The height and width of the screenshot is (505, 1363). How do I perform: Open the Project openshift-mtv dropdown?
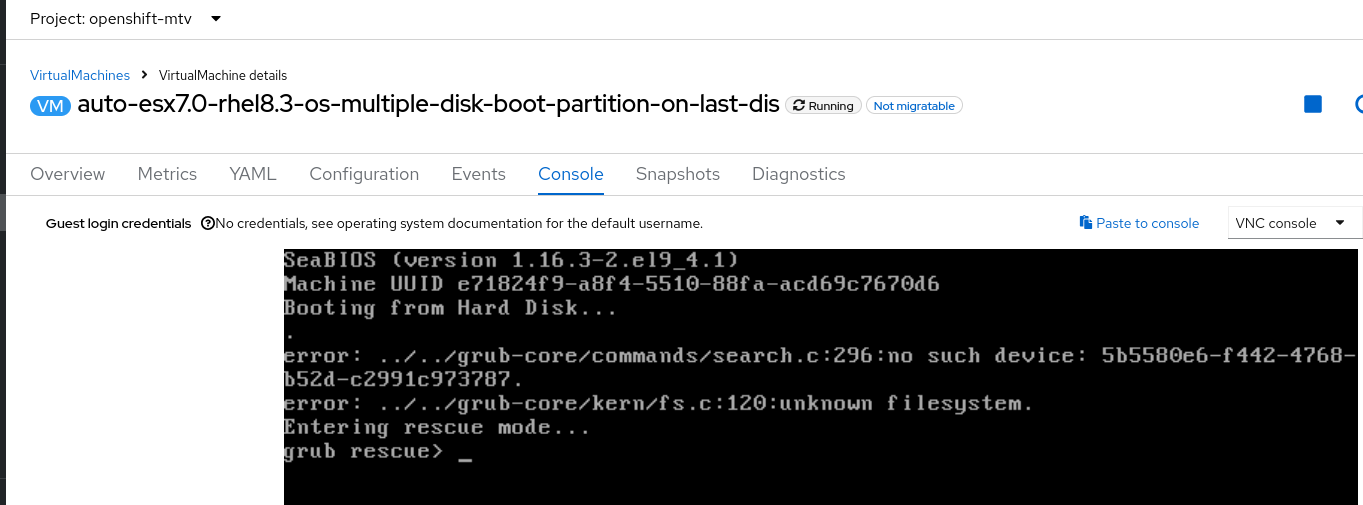tap(126, 19)
